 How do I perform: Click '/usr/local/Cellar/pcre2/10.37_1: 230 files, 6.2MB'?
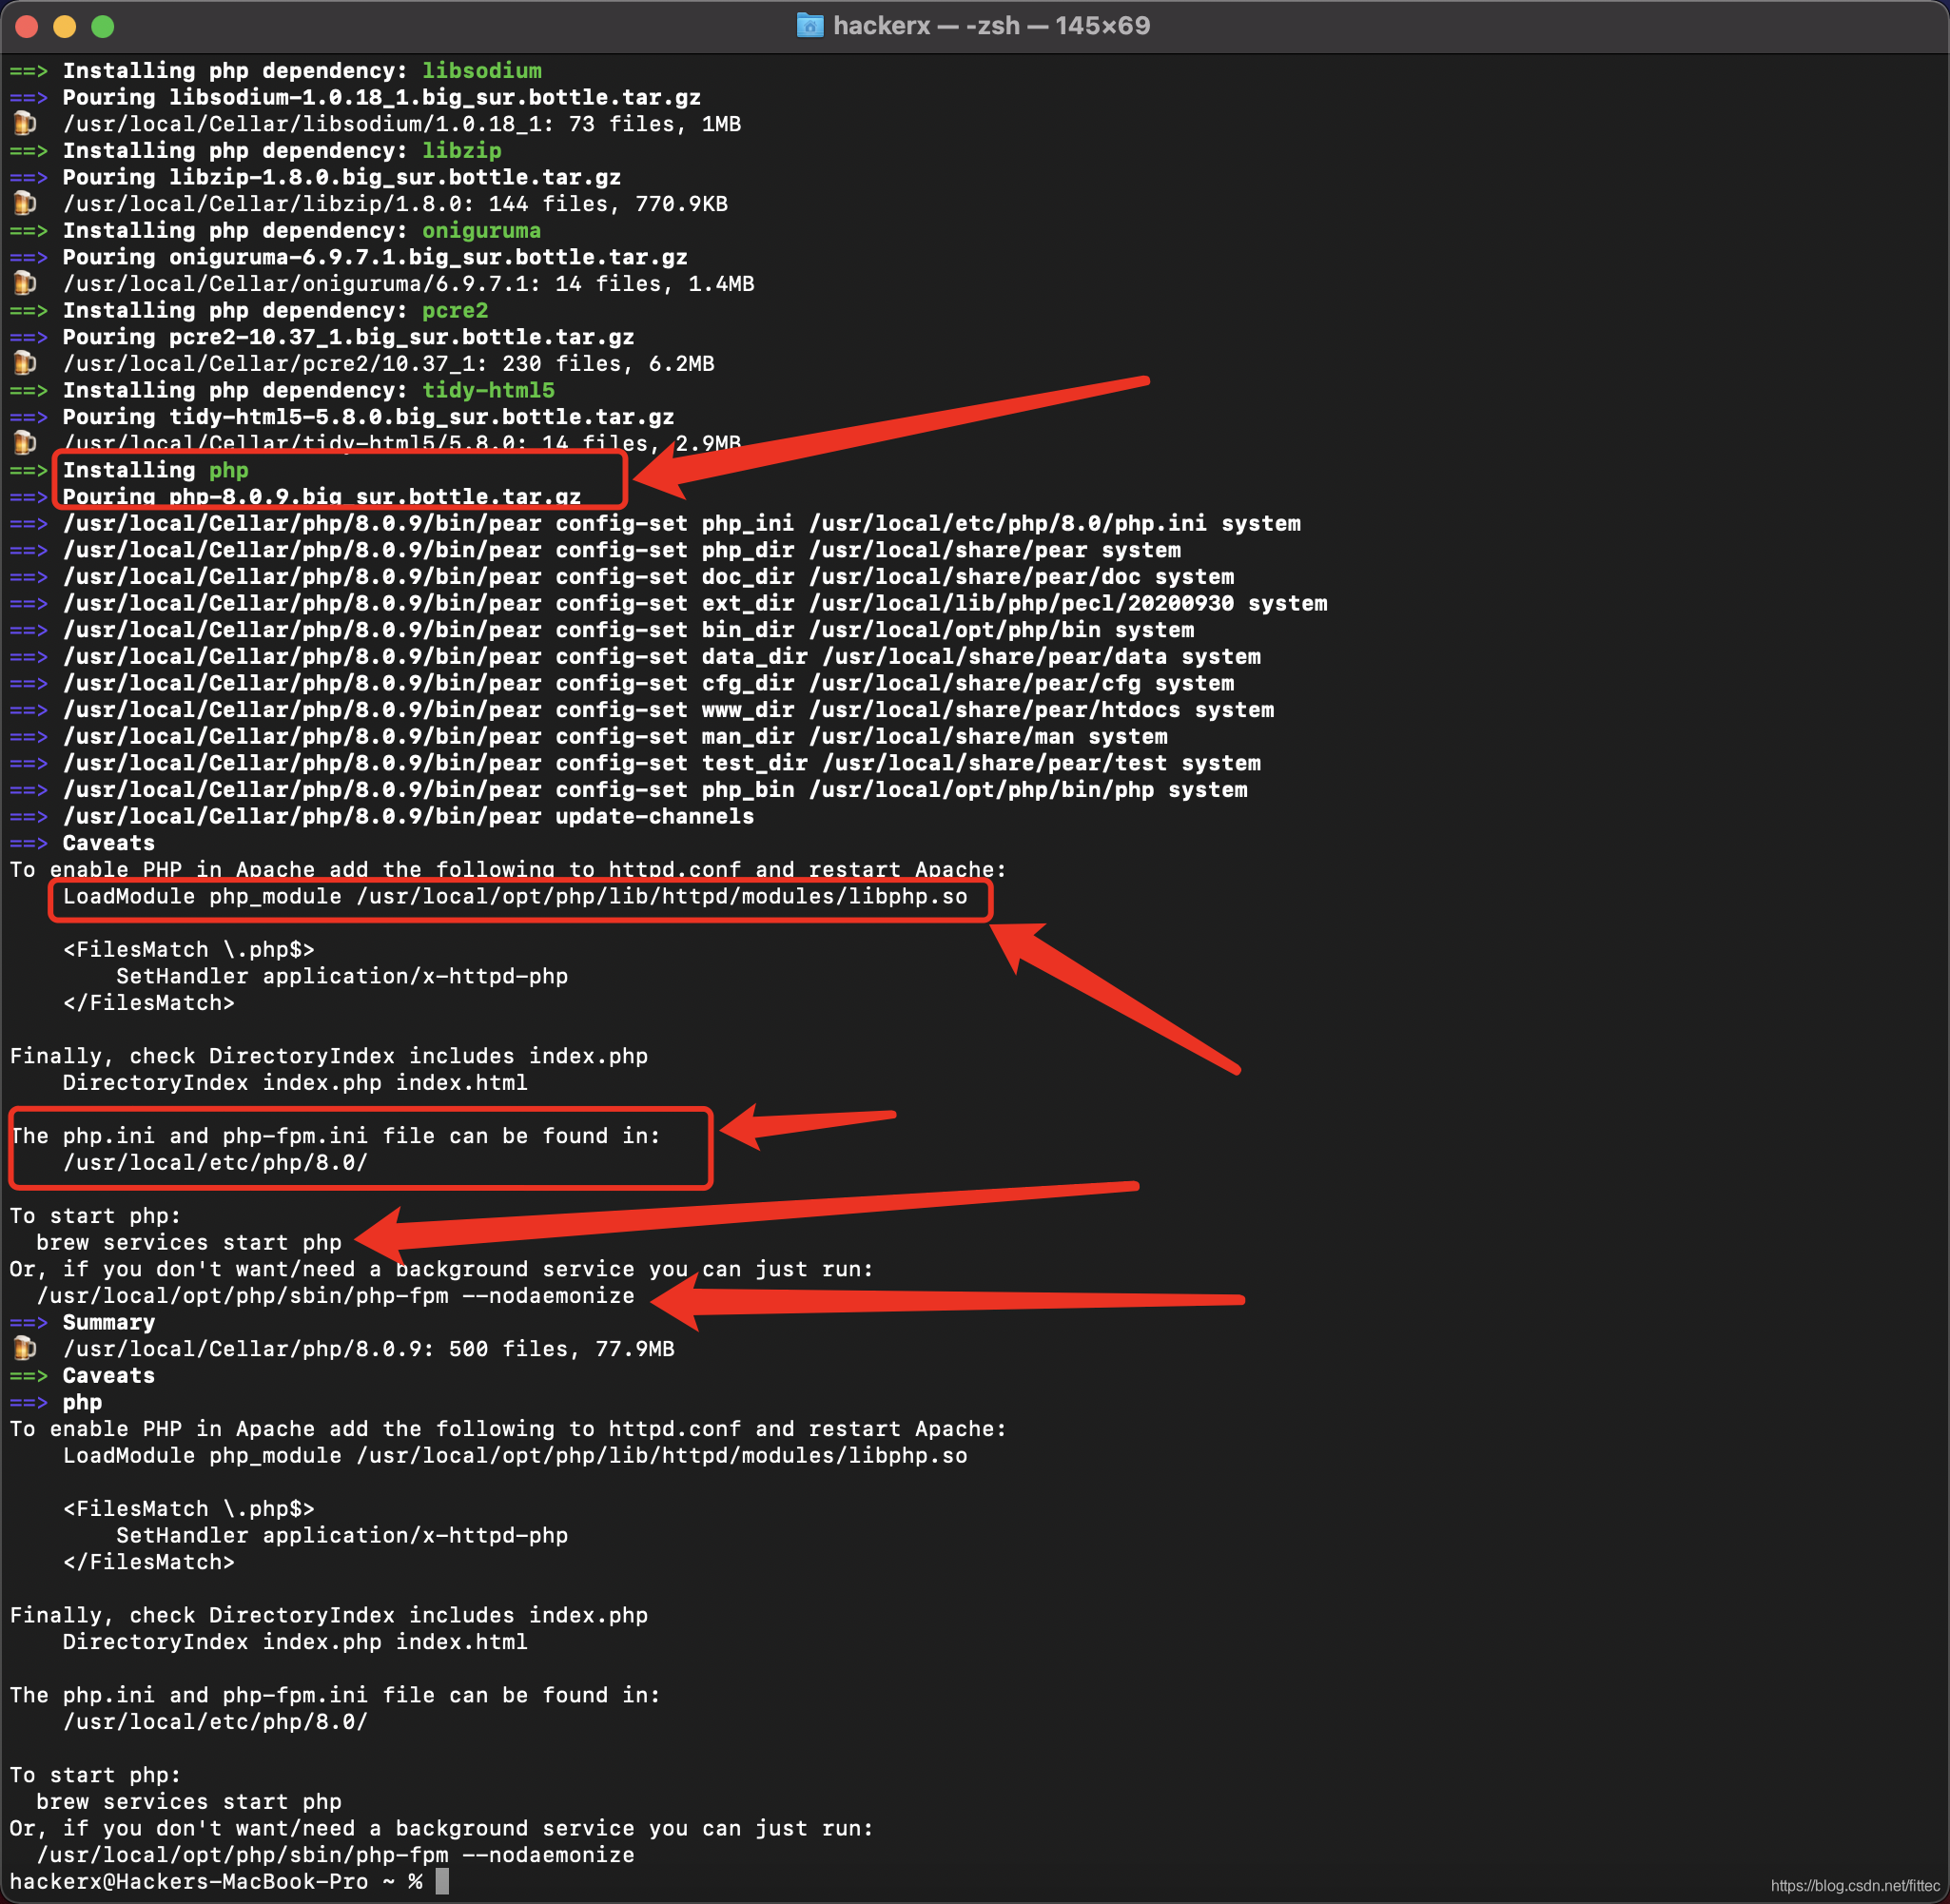388,364
